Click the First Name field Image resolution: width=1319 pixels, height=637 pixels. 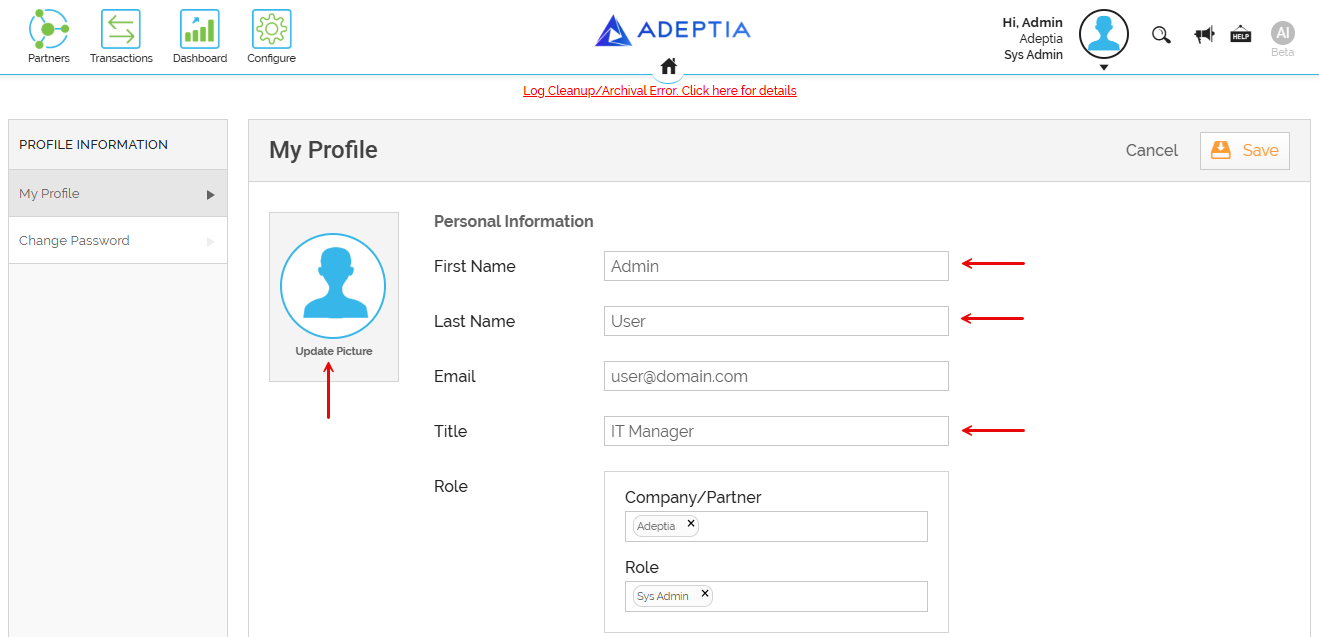tap(776, 266)
